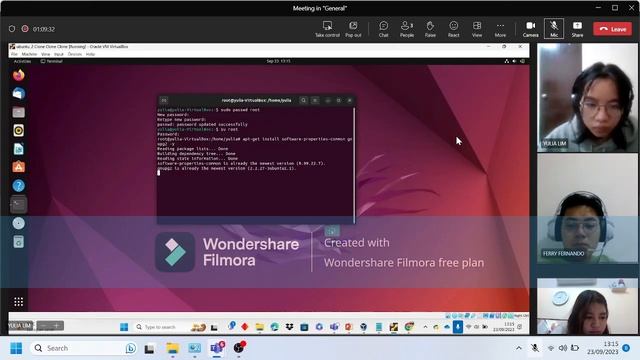Open VirtualBox Devices menu

[x=75, y=54]
